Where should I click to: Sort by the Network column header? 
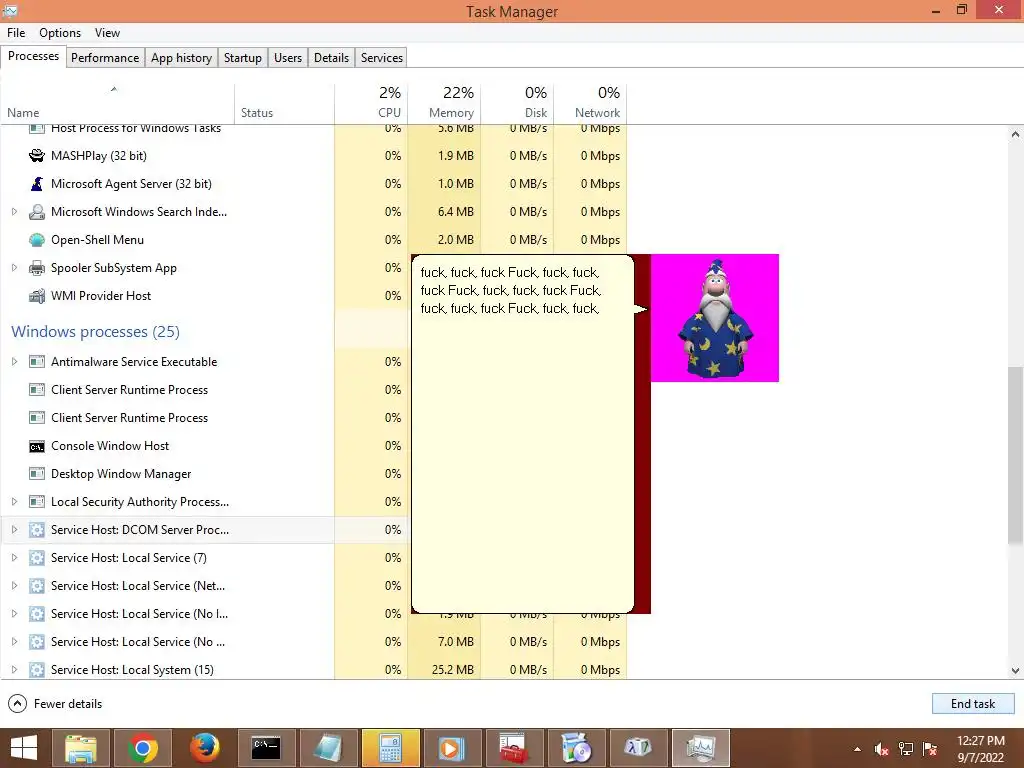(x=590, y=104)
